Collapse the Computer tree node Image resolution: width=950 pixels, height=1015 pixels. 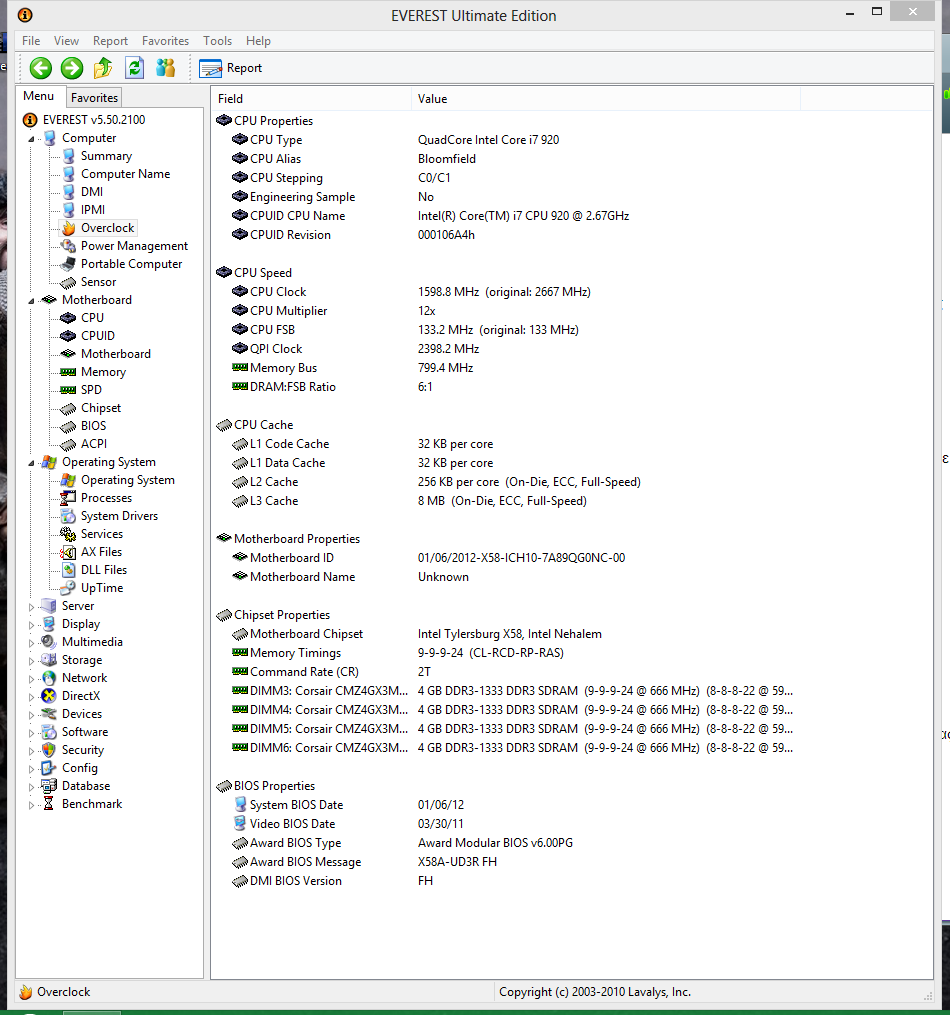(31, 139)
